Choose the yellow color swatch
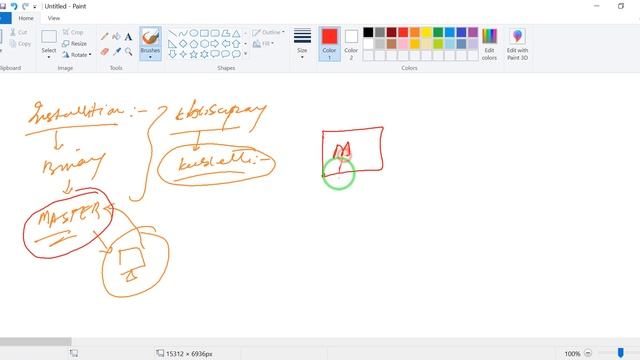 [x=426, y=32]
